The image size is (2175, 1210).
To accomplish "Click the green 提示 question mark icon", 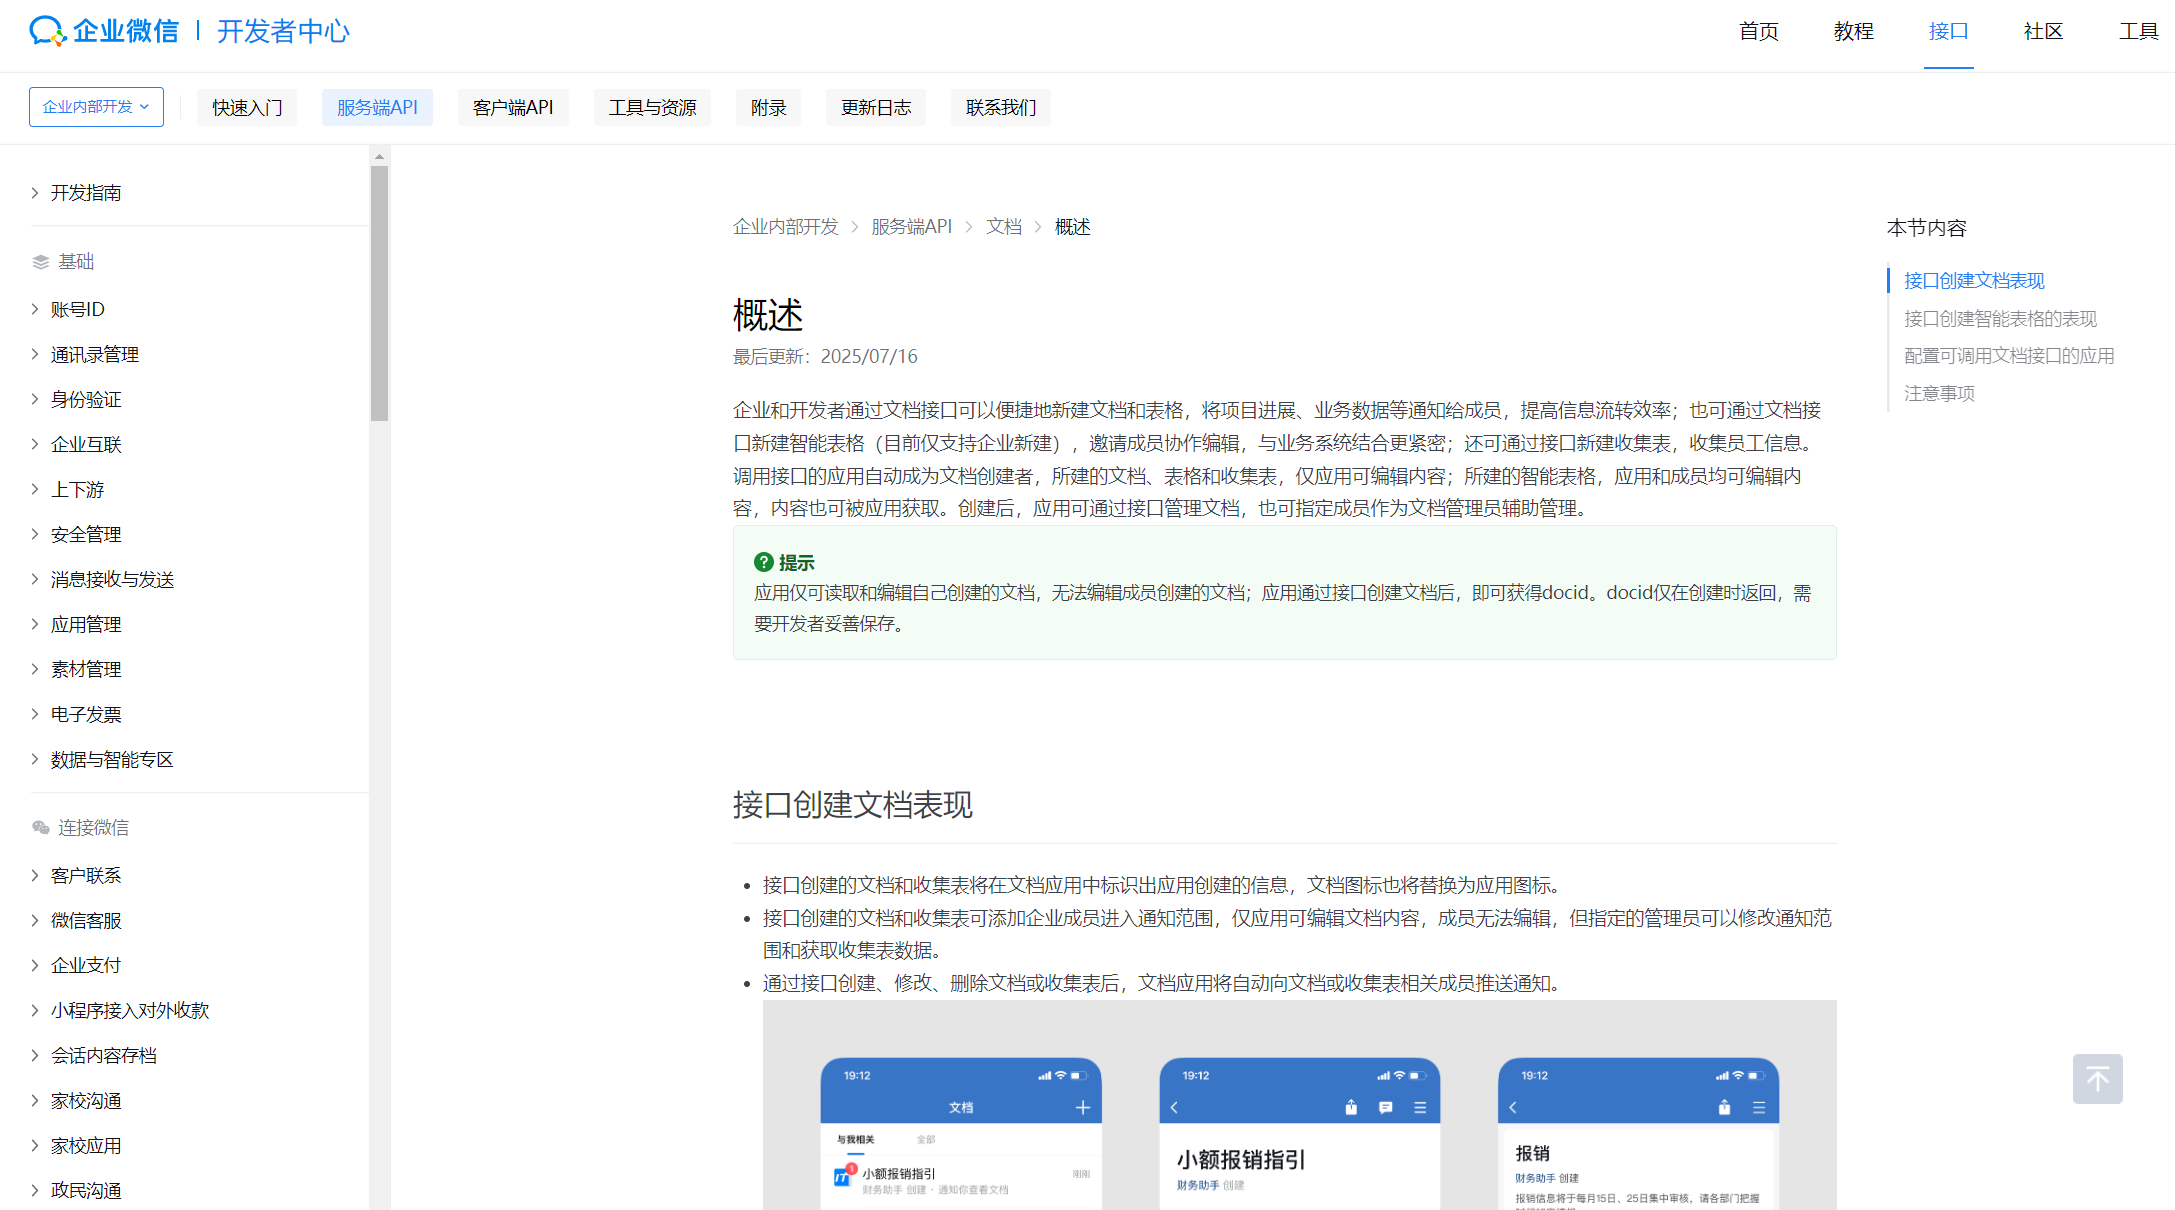I will 763,562.
